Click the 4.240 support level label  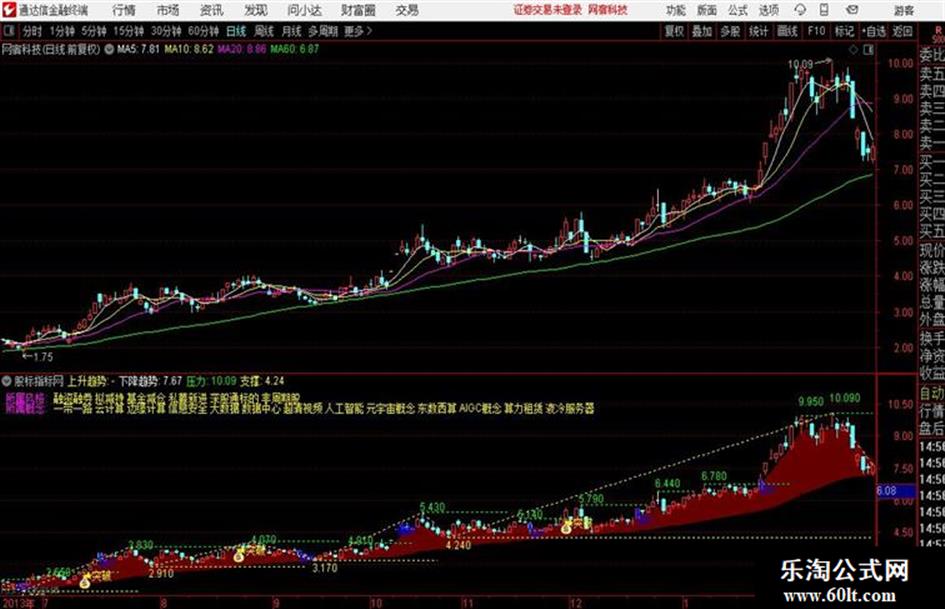click(x=458, y=546)
